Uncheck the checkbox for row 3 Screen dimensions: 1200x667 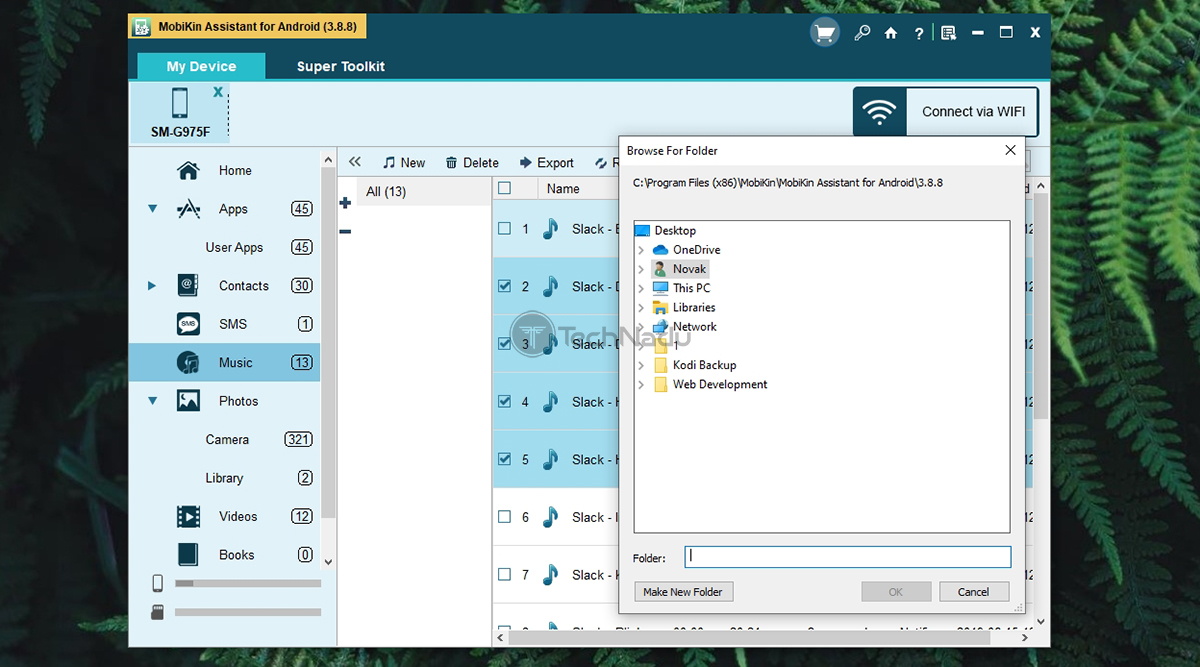coord(505,344)
